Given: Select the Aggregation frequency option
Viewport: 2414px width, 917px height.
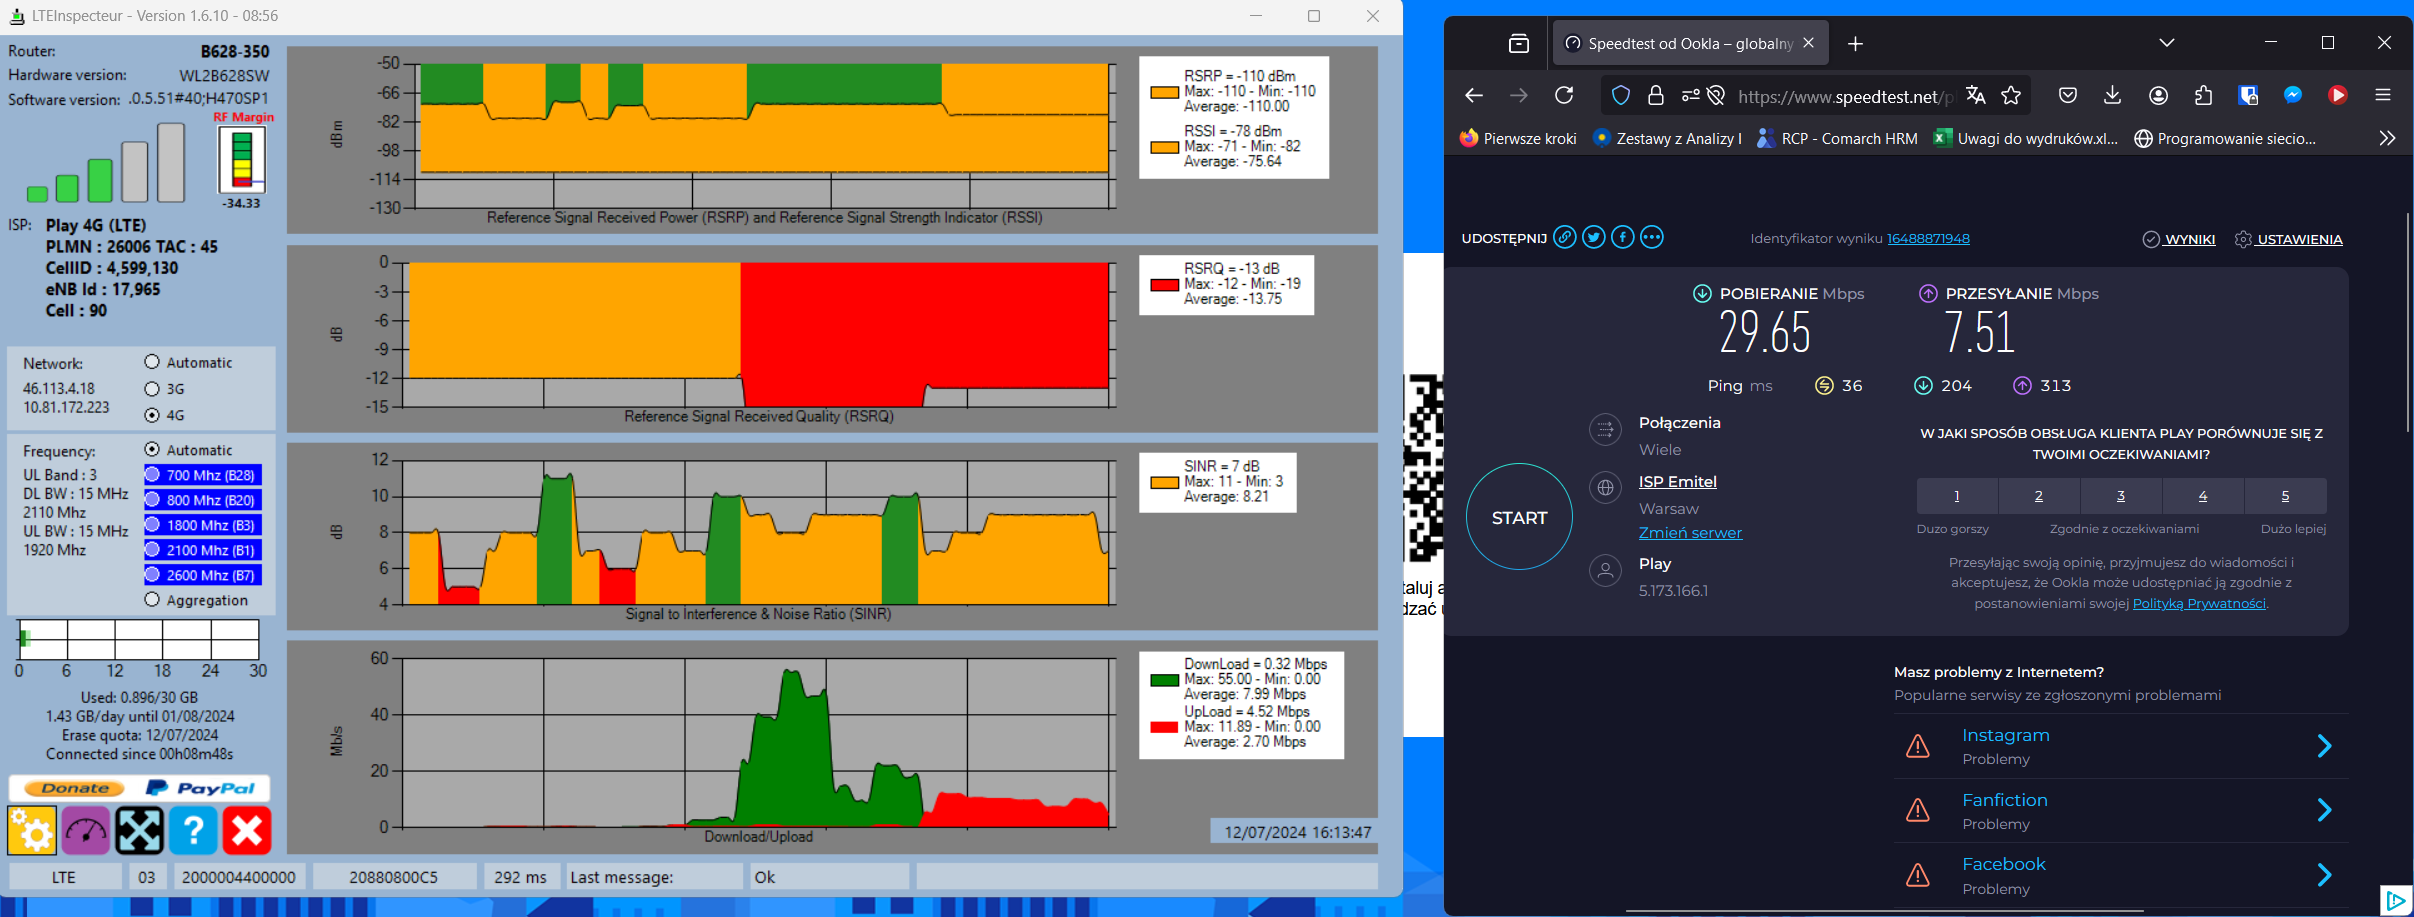Looking at the screenshot, I should pos(152,600).
